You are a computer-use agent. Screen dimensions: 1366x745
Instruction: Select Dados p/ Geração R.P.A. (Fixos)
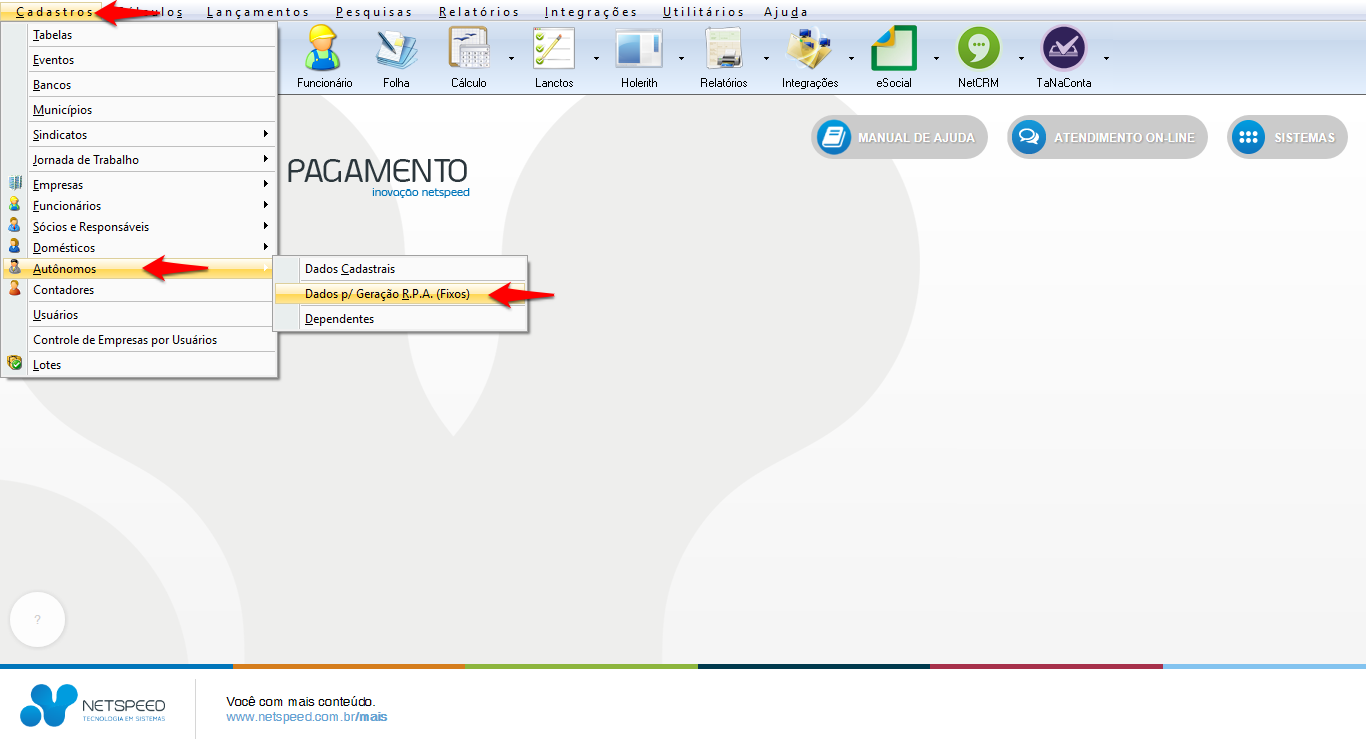coord(387,294)
